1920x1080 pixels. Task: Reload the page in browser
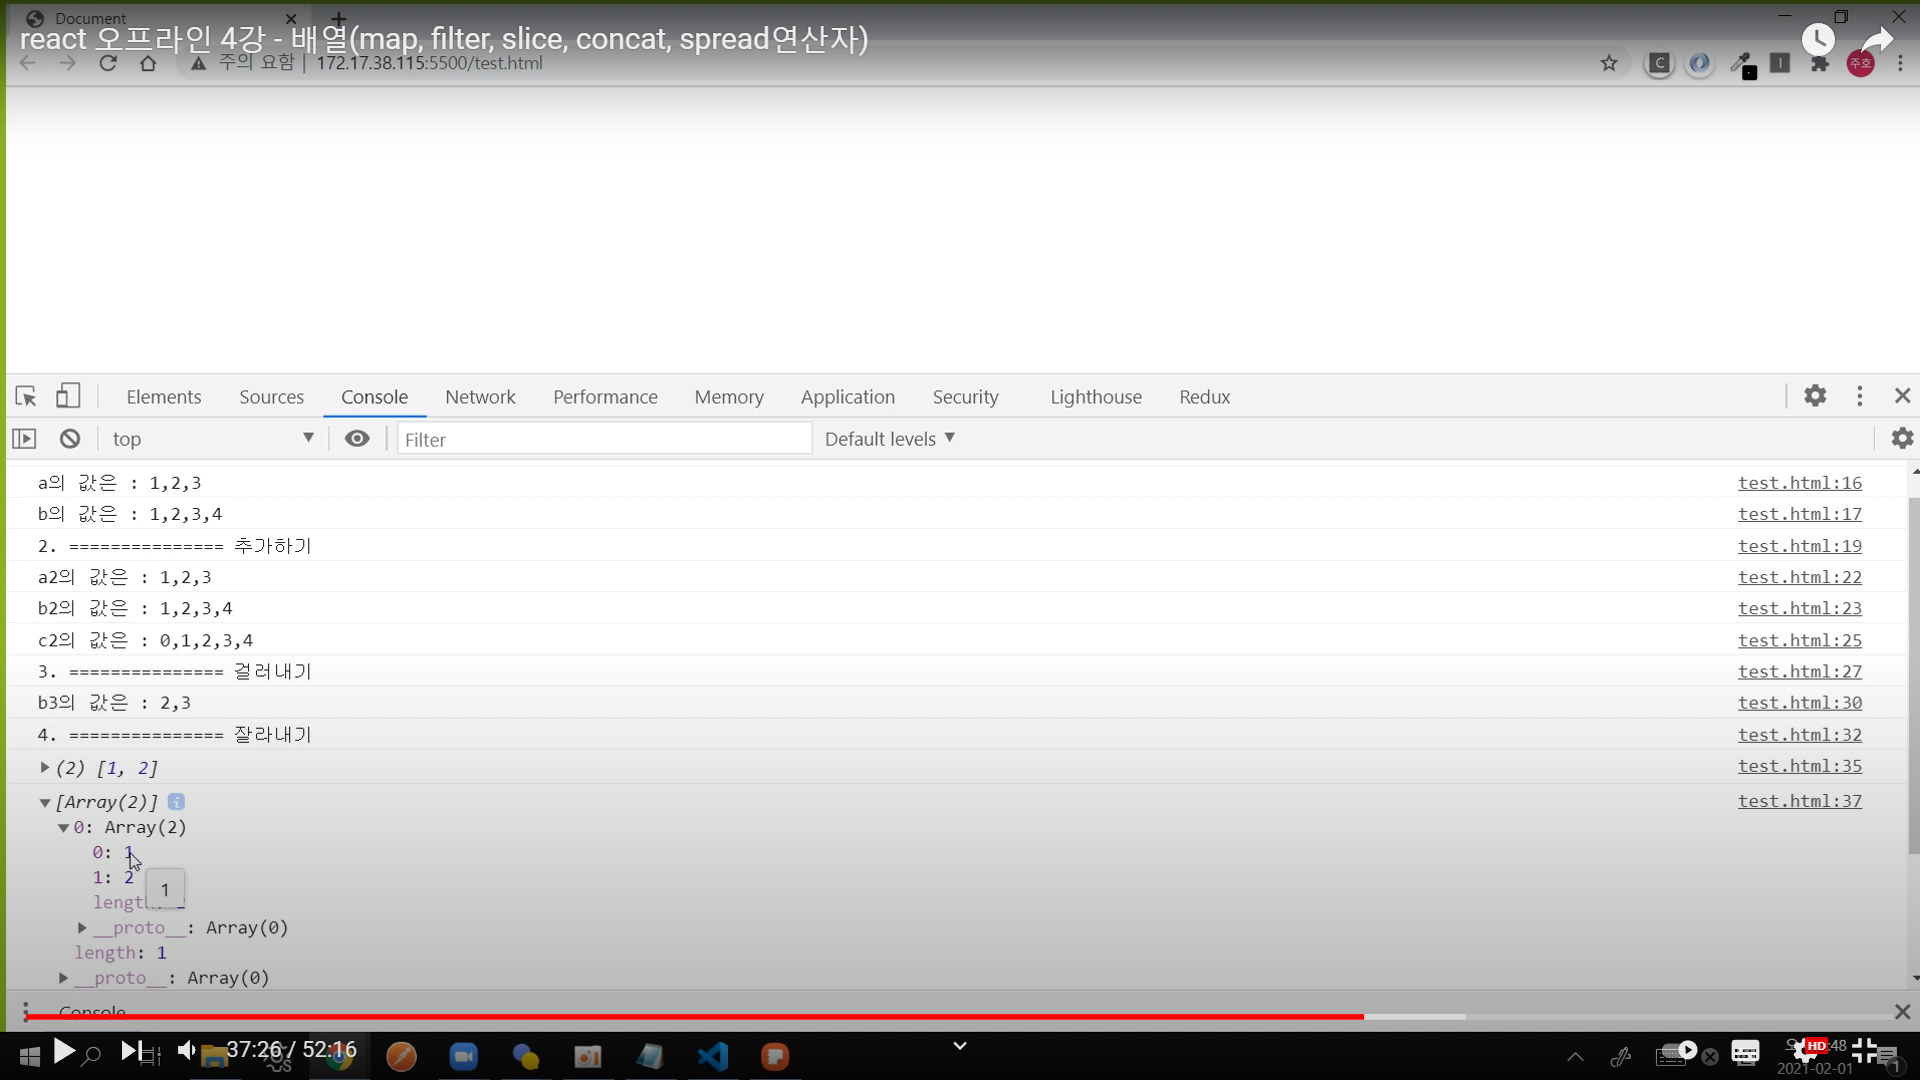(108, 64)
